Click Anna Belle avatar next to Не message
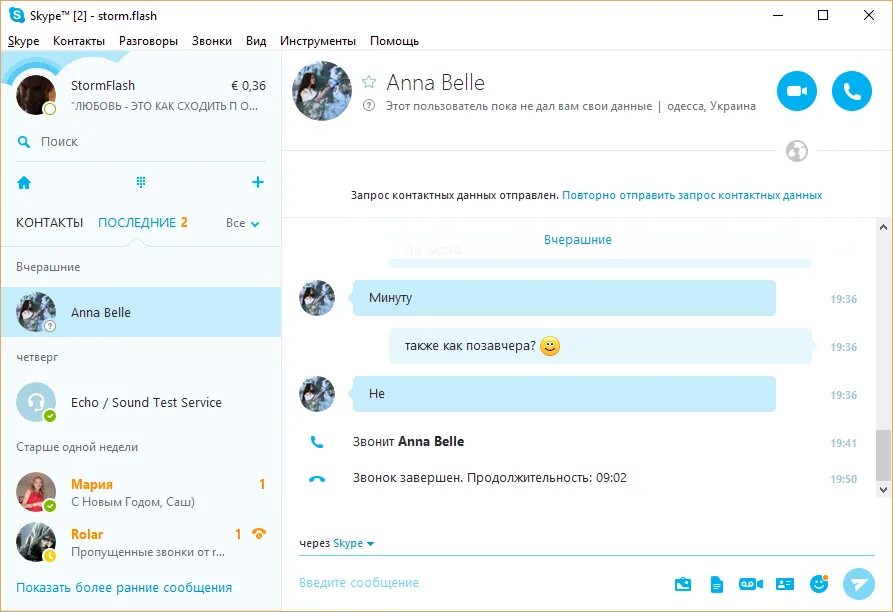The image size is (893, 612). [317, 394]
